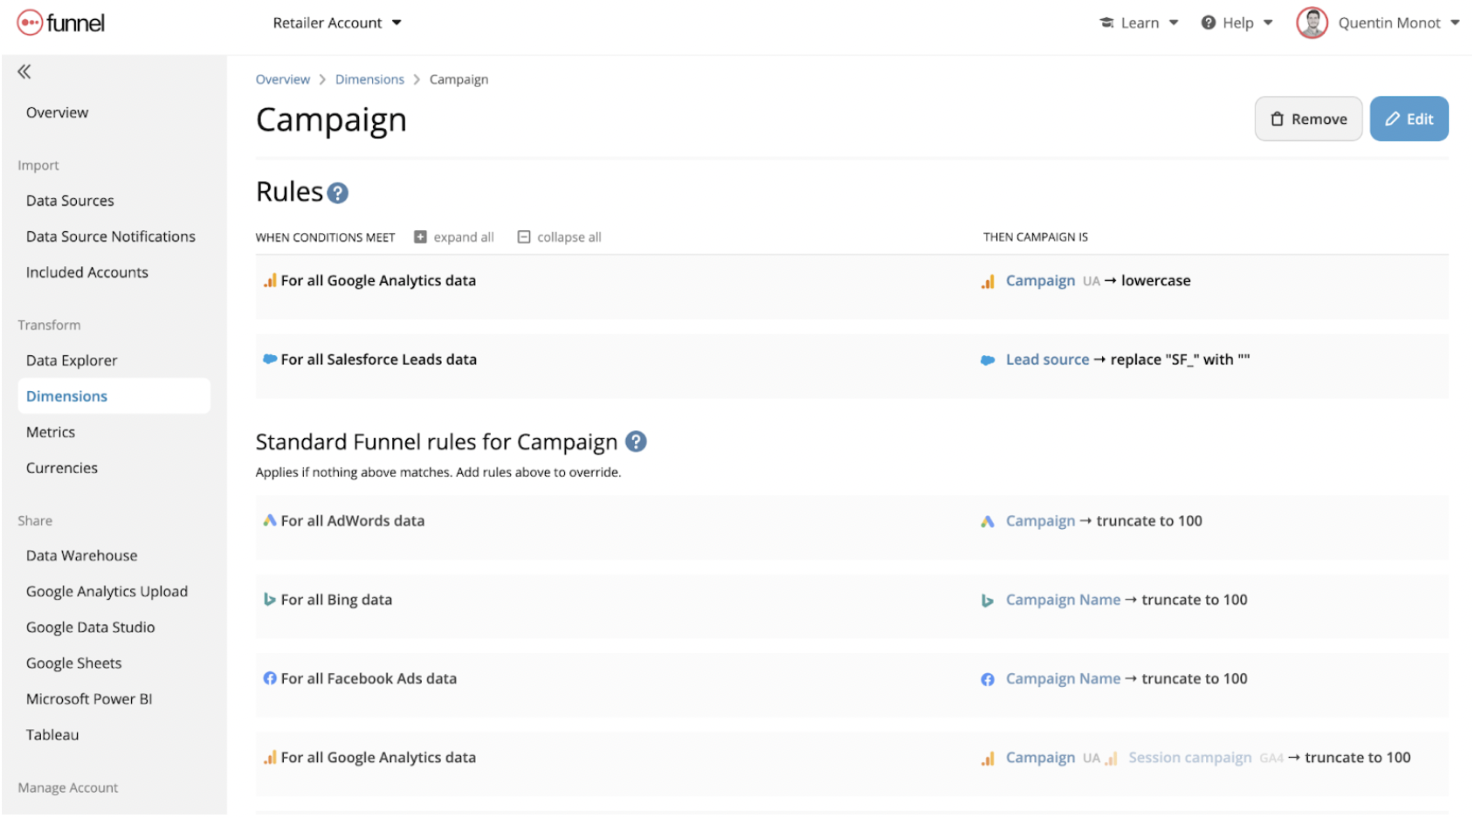Click the Facebook icon next to Facebook Ads rule
Image resolution: width=1472 pixels, height=818 pixels.
(269, 678)
